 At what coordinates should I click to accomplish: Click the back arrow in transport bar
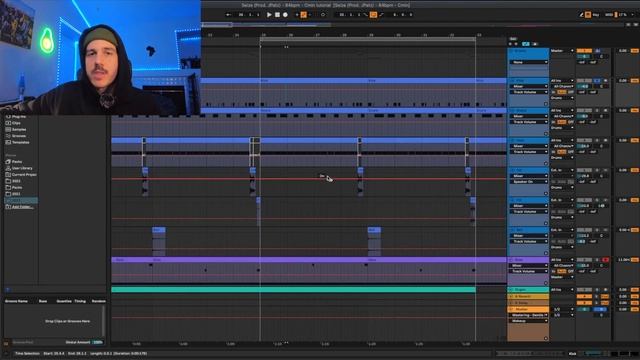tap(229, 15)
